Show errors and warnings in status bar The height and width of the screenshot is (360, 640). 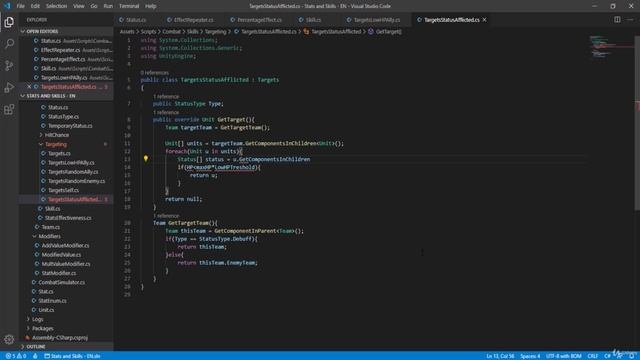[16, 356]
